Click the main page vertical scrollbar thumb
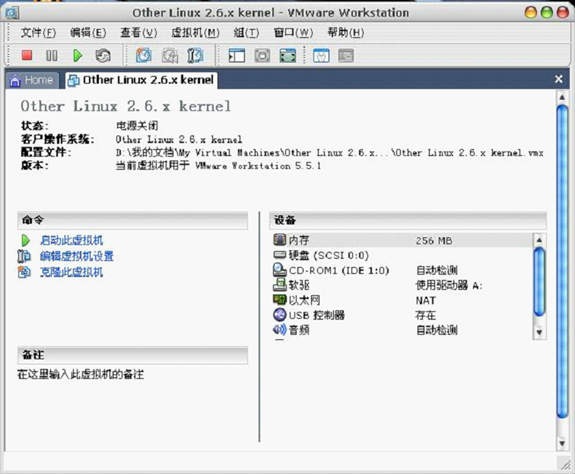The image size is (575, 474). pos(562,261)
